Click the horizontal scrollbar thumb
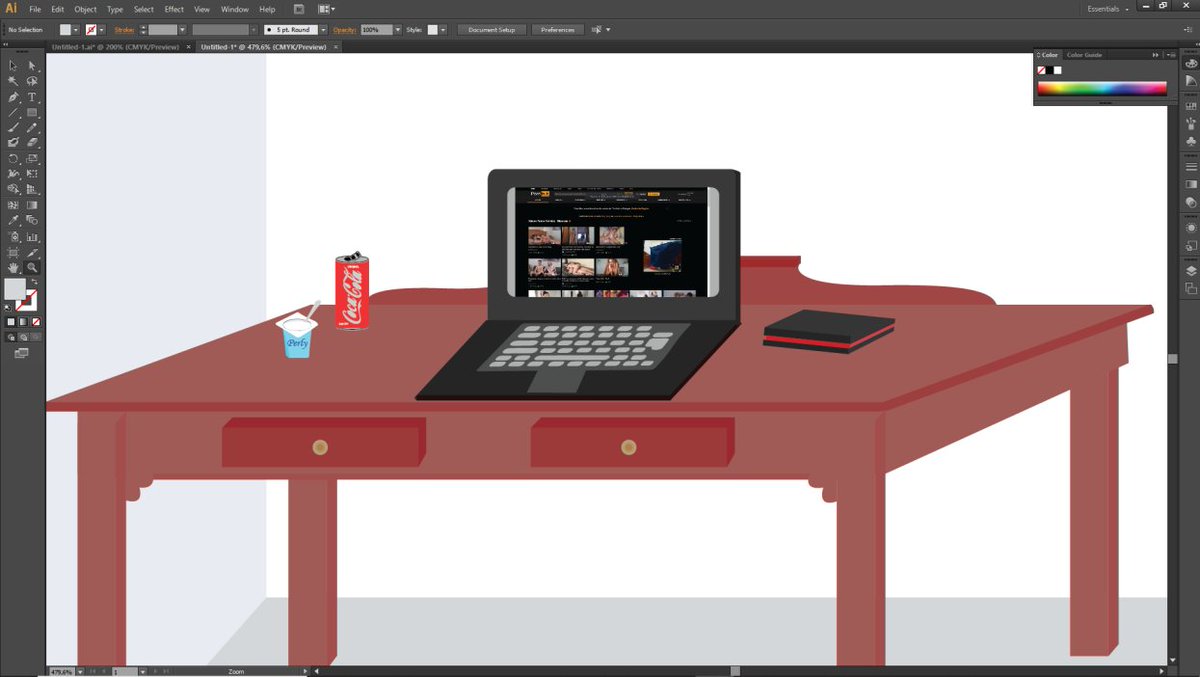1200x677 pixels. coord(735,671)
